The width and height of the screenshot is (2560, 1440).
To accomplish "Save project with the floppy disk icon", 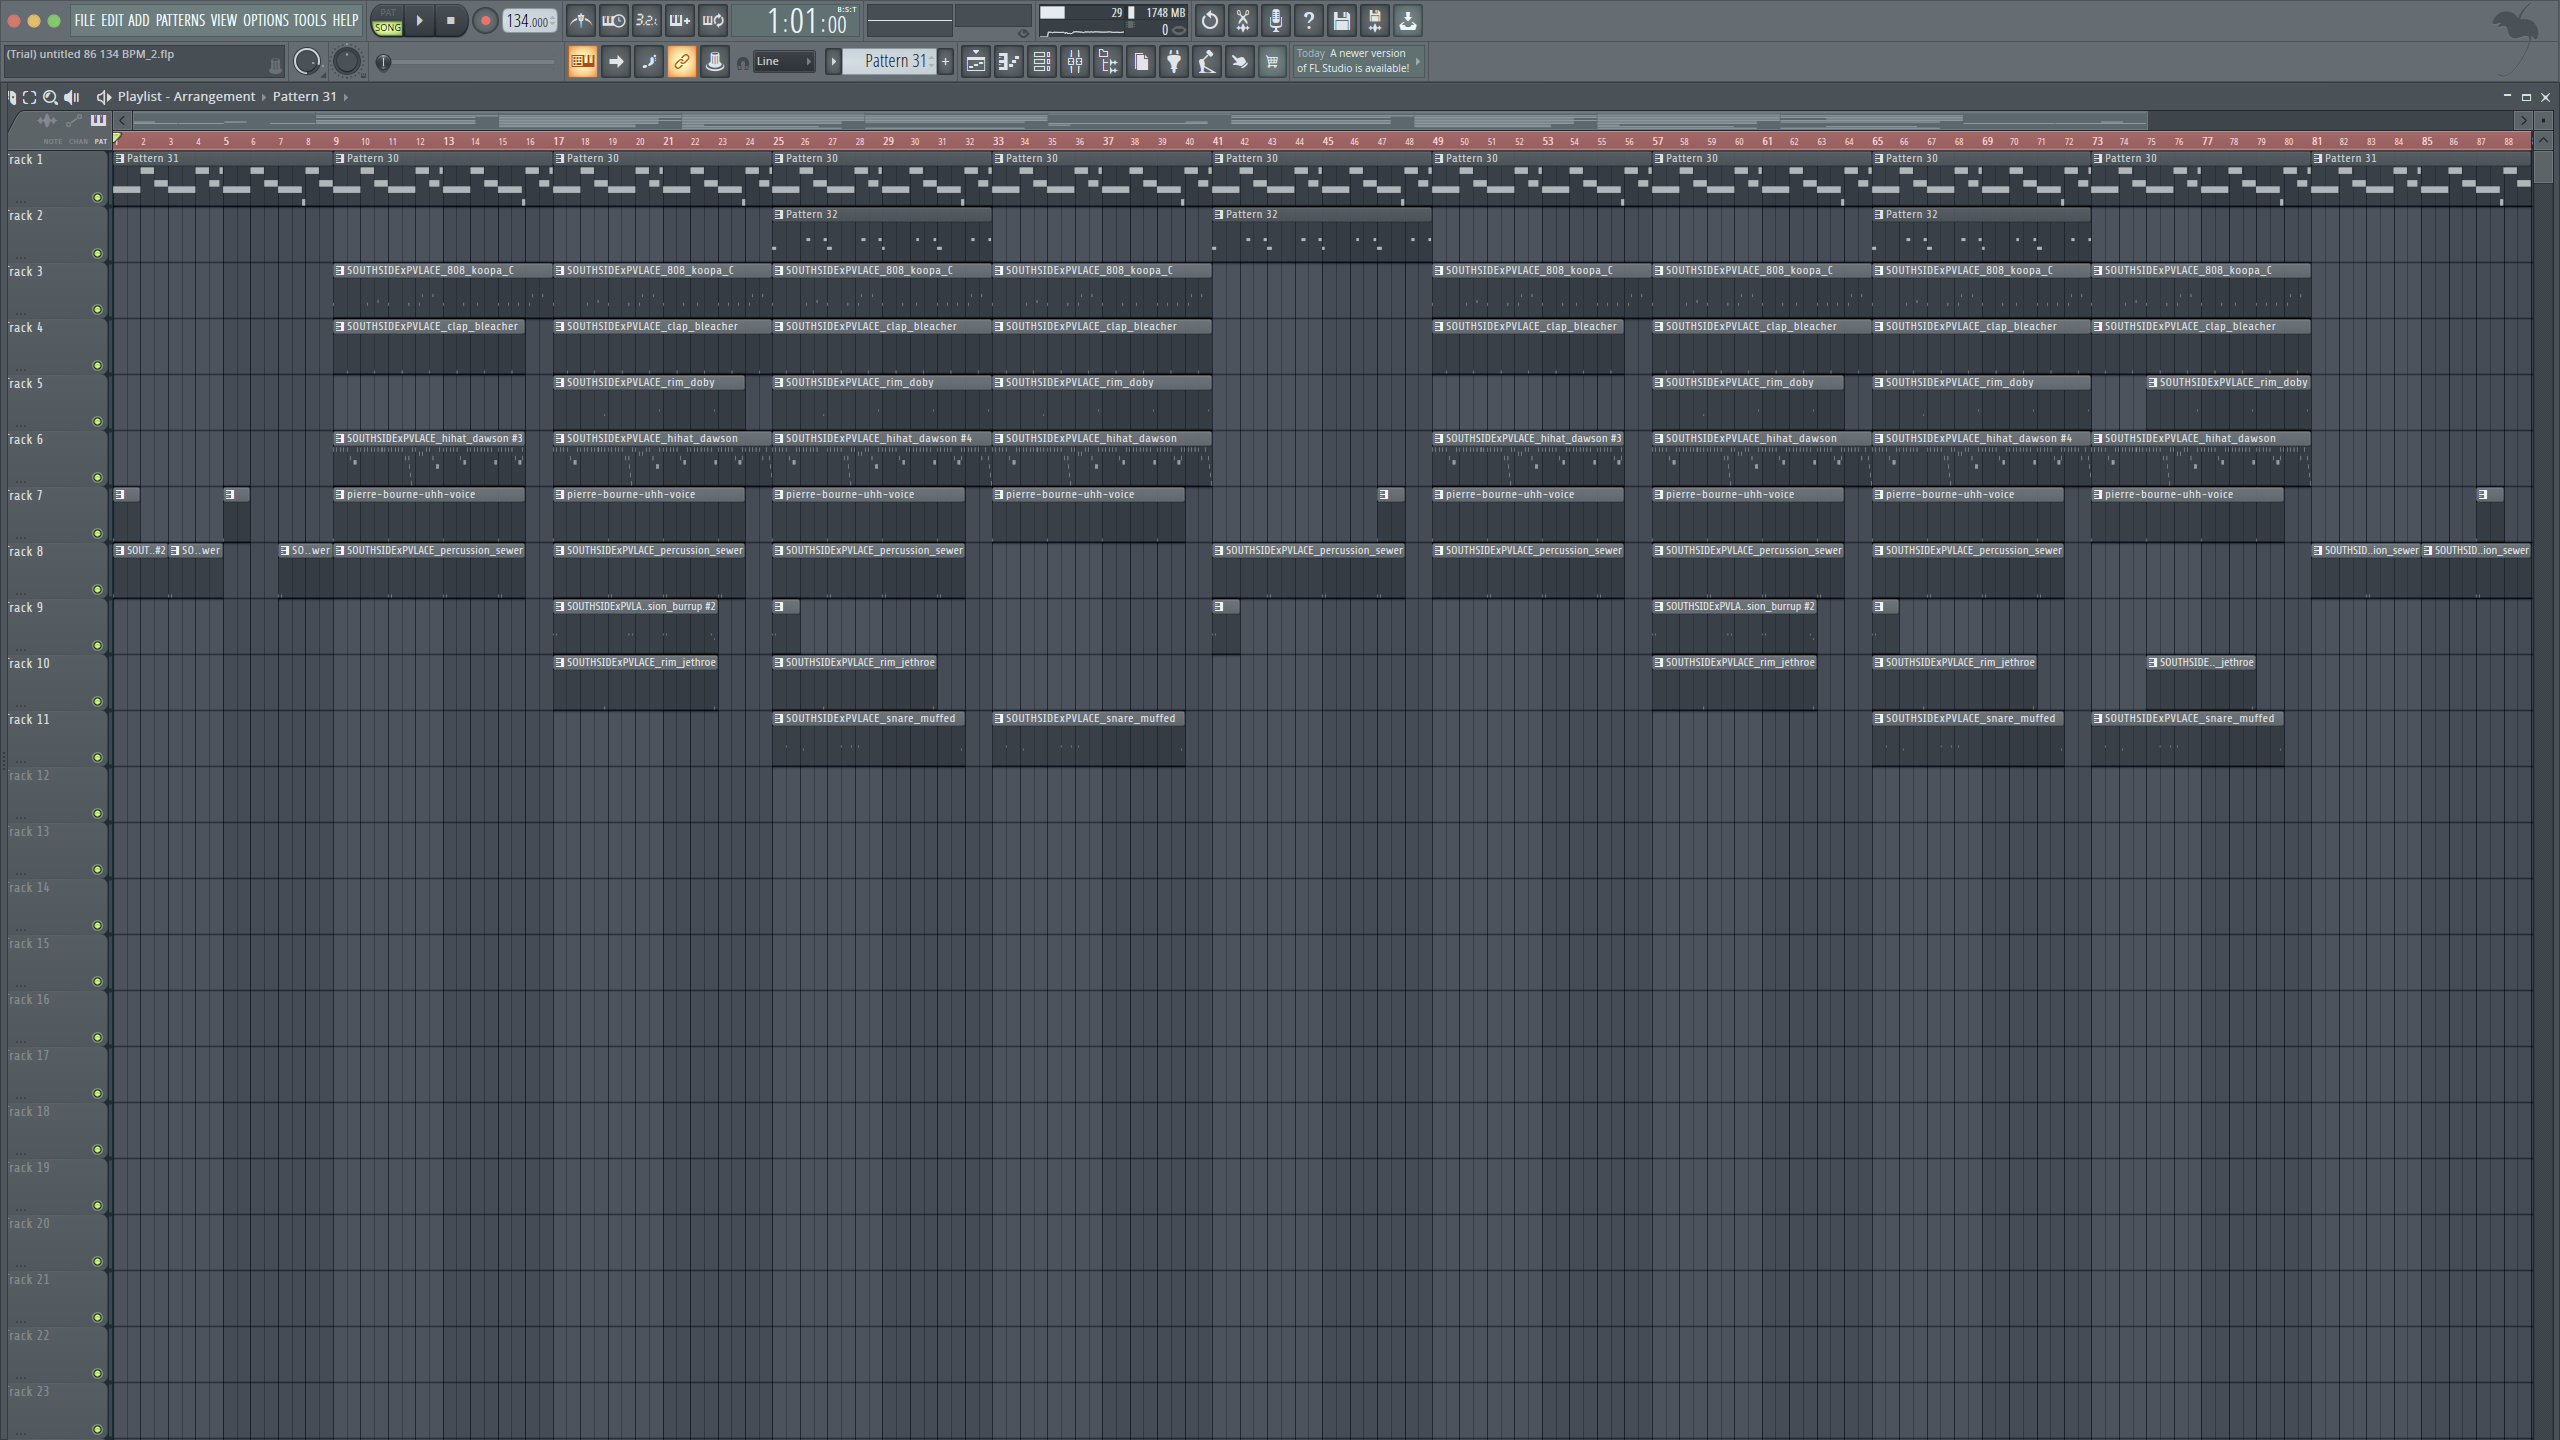I will (x=1341, y=21).
